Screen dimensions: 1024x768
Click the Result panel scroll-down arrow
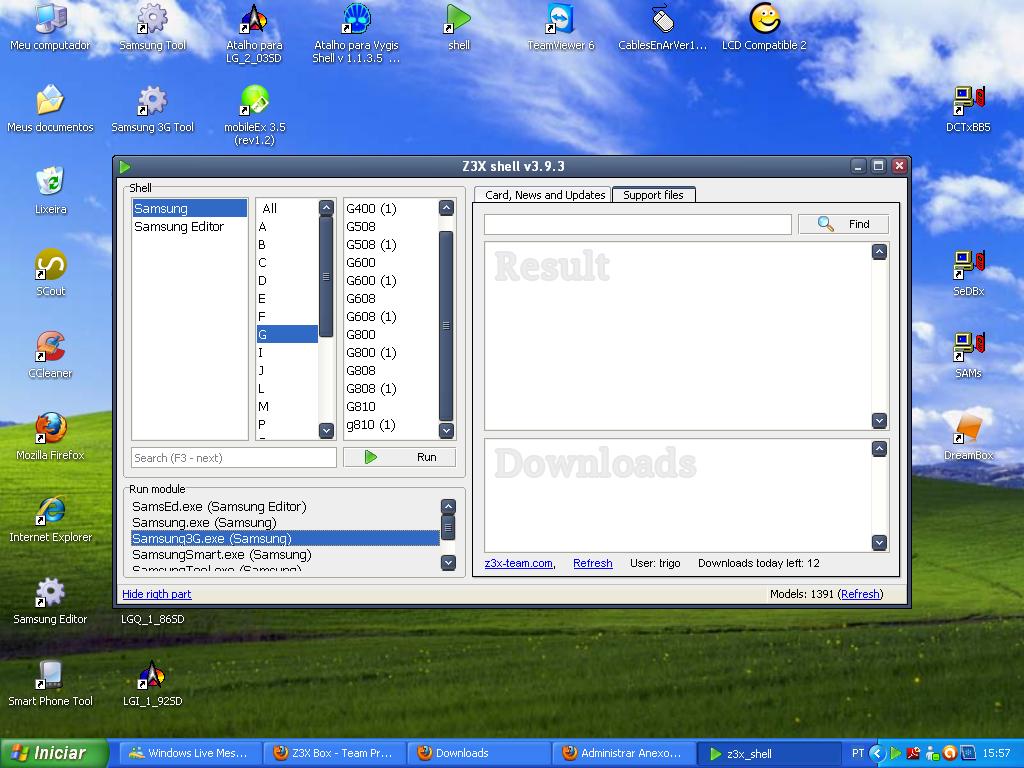pyautogui.click(x=879, y=421)
